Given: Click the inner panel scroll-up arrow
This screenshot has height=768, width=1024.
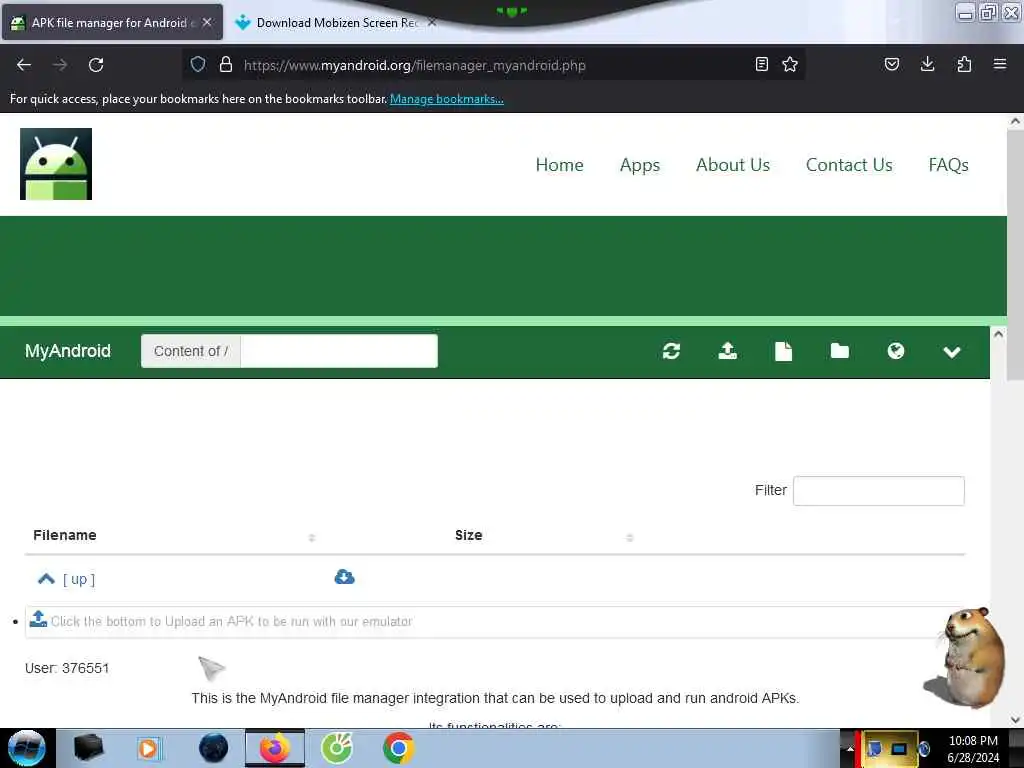Looking at the screenshot, I should click(999, 334).
